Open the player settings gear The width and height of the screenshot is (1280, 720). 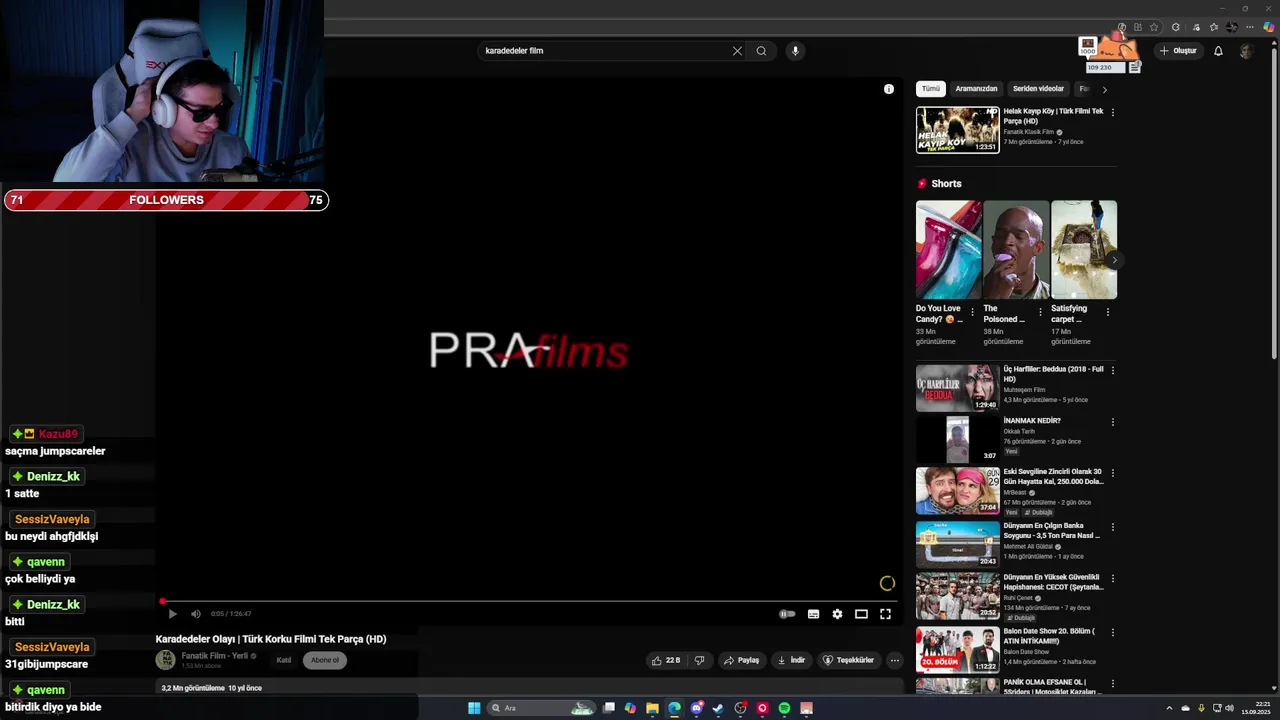[x=837, y=614]
